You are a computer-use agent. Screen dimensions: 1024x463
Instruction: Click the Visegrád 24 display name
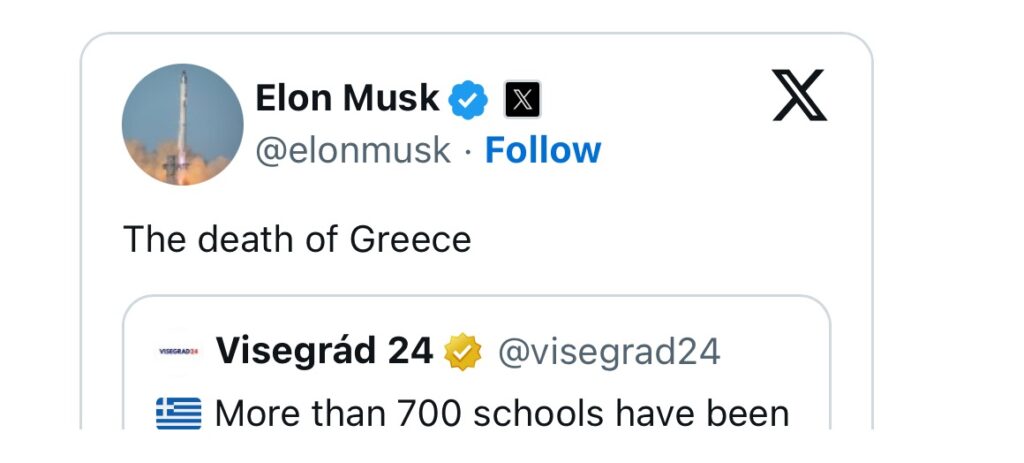[325, 351]
